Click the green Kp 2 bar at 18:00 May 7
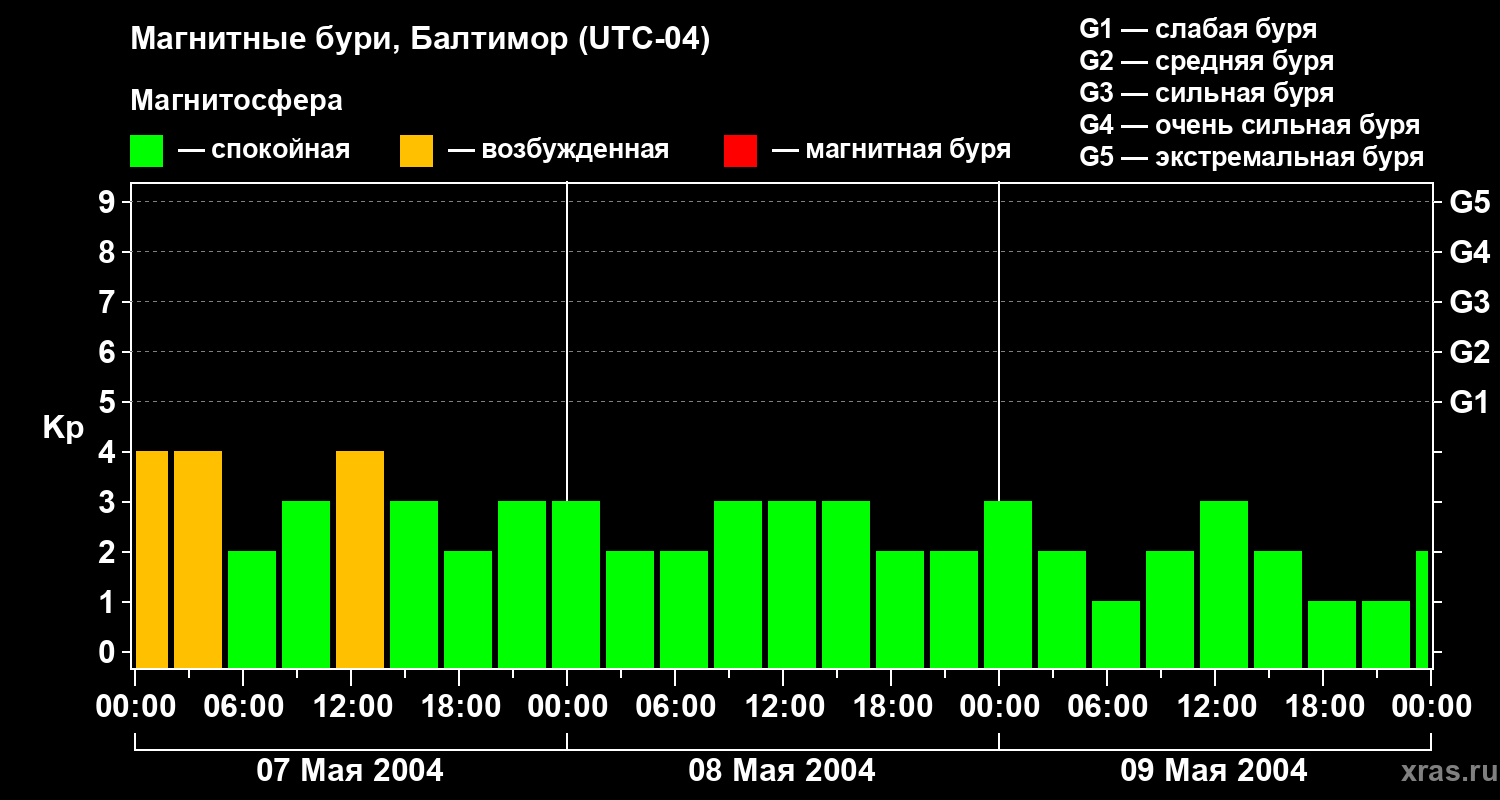 click(x=468, y=609)
